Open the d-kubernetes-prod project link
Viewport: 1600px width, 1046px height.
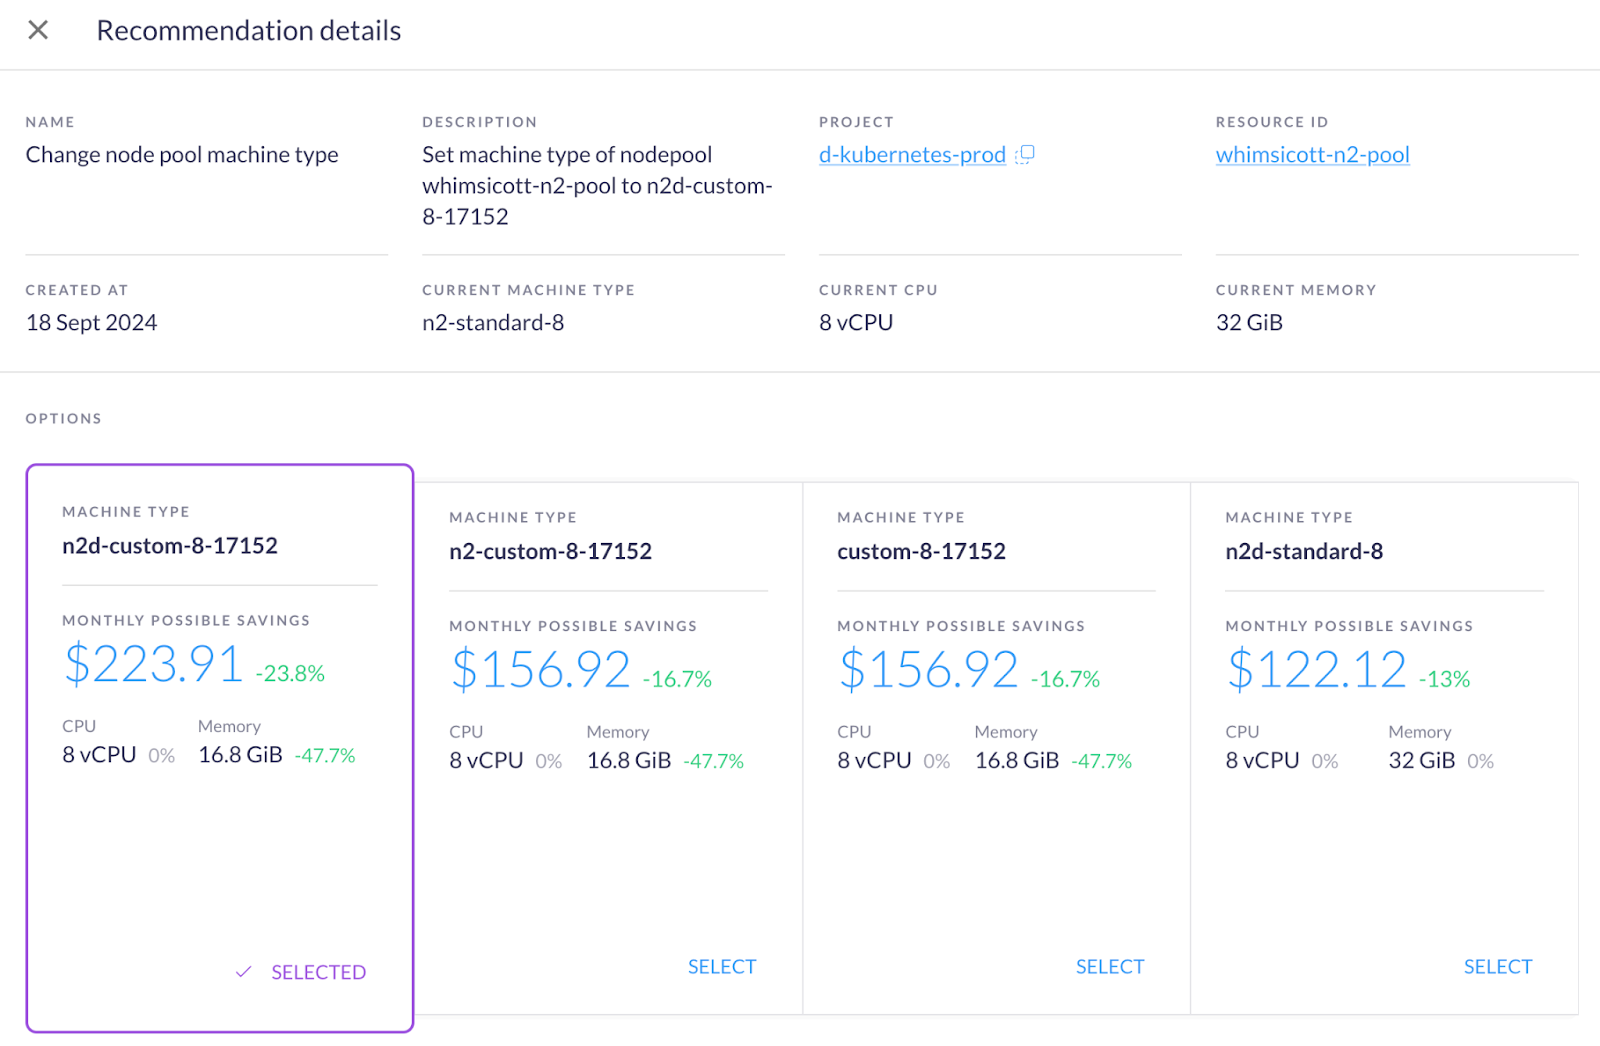(911, 155)
